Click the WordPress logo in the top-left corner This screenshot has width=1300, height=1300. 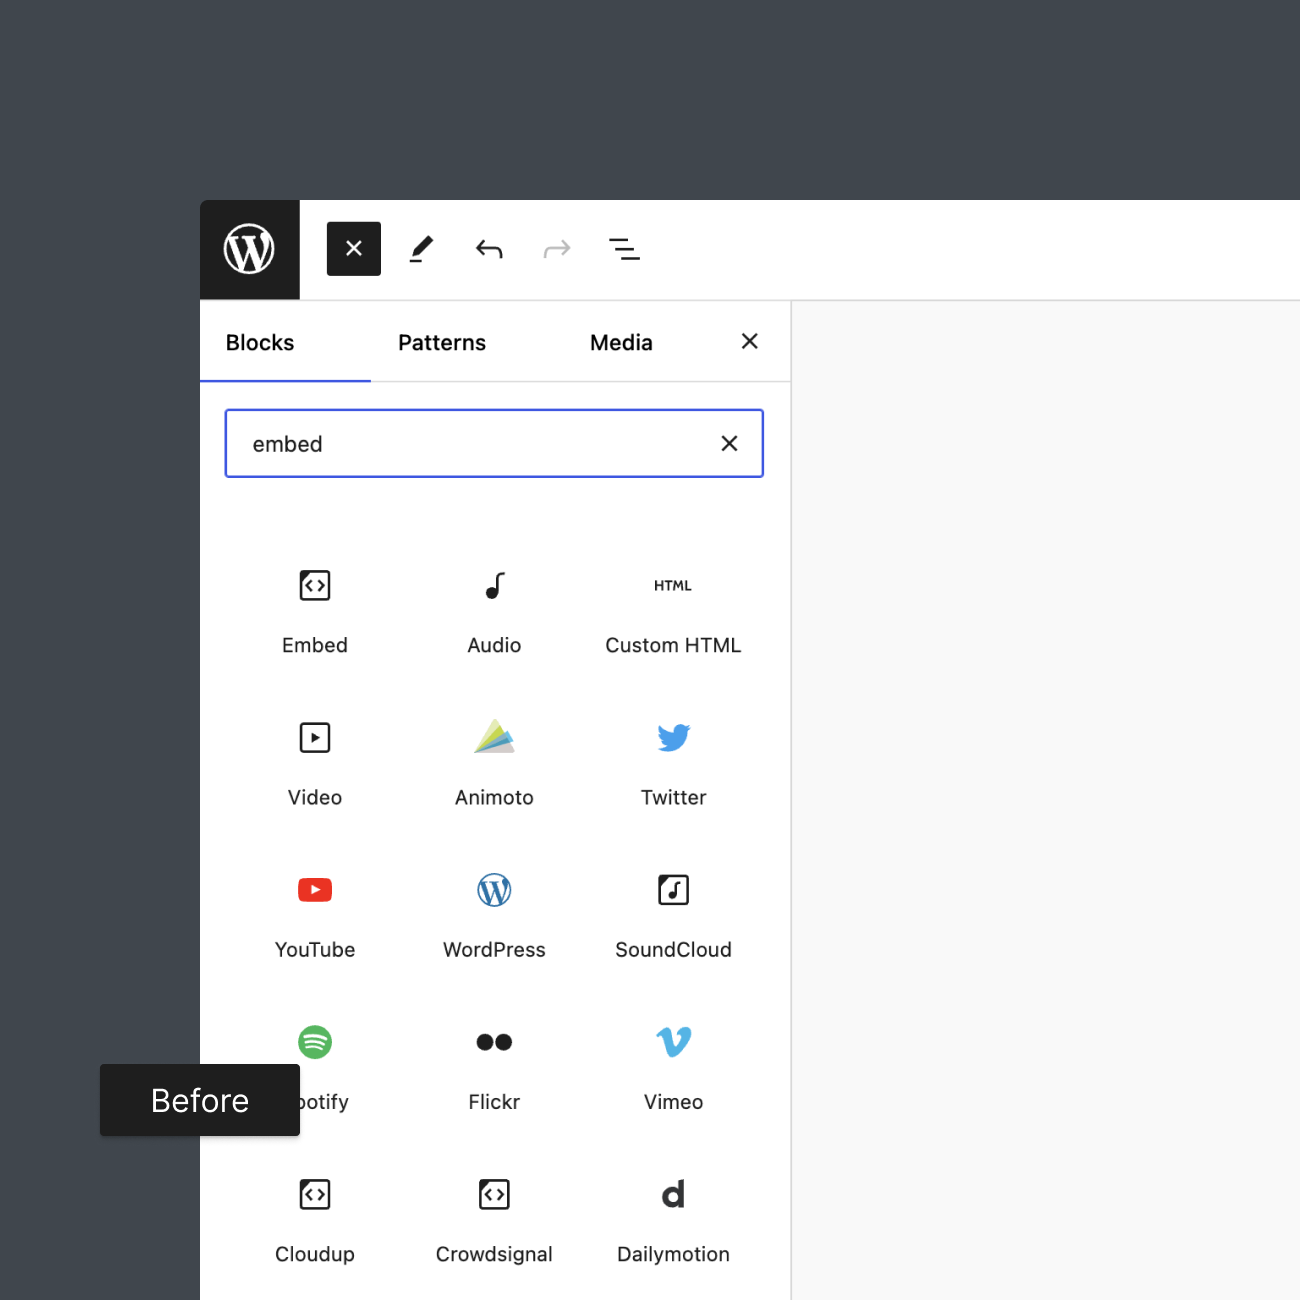(x=249, y=249)
